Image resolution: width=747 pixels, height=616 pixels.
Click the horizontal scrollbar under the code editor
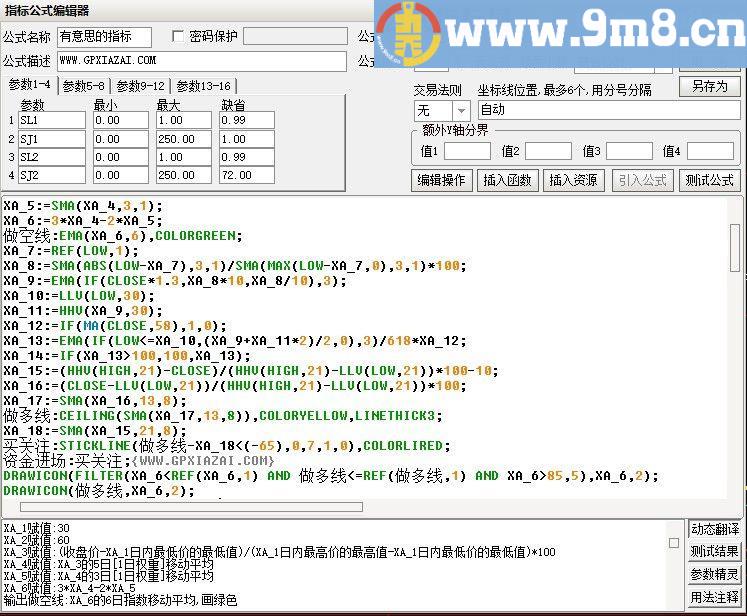(x=192, y=506)
